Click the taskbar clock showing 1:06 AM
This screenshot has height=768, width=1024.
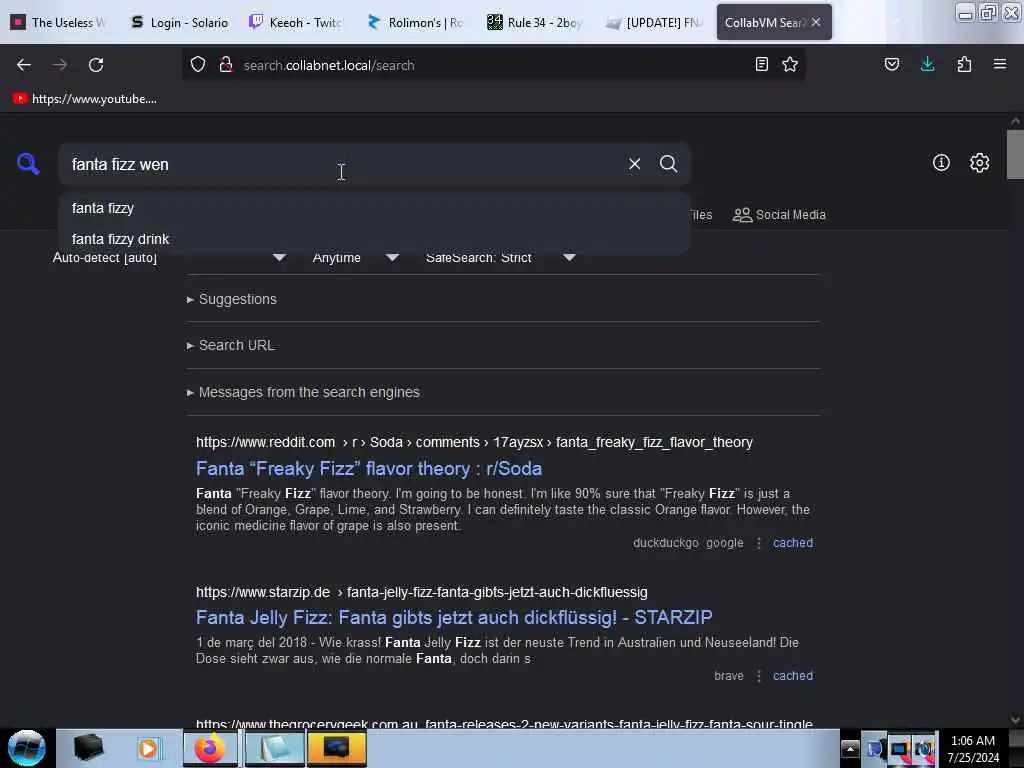pyautogui.click(x=973, y=748)
